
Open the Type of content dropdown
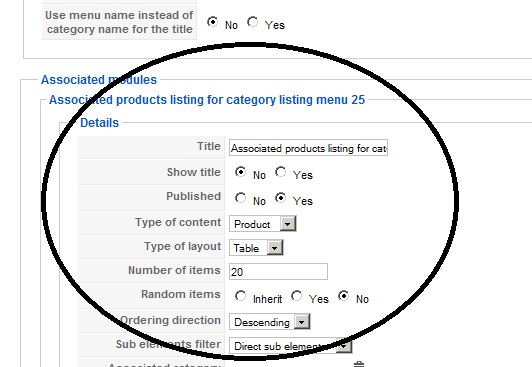pyautogui.click(x=263, y=224)
